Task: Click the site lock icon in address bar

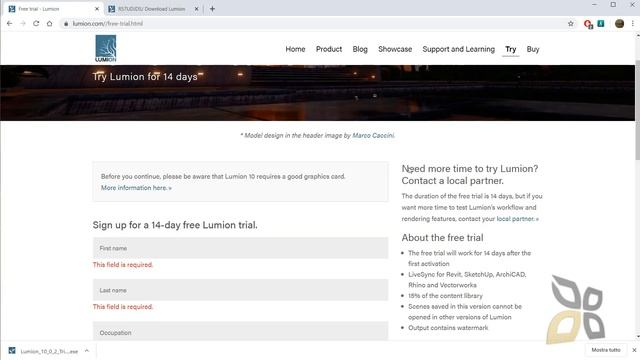Action: [x=66, y=24]
